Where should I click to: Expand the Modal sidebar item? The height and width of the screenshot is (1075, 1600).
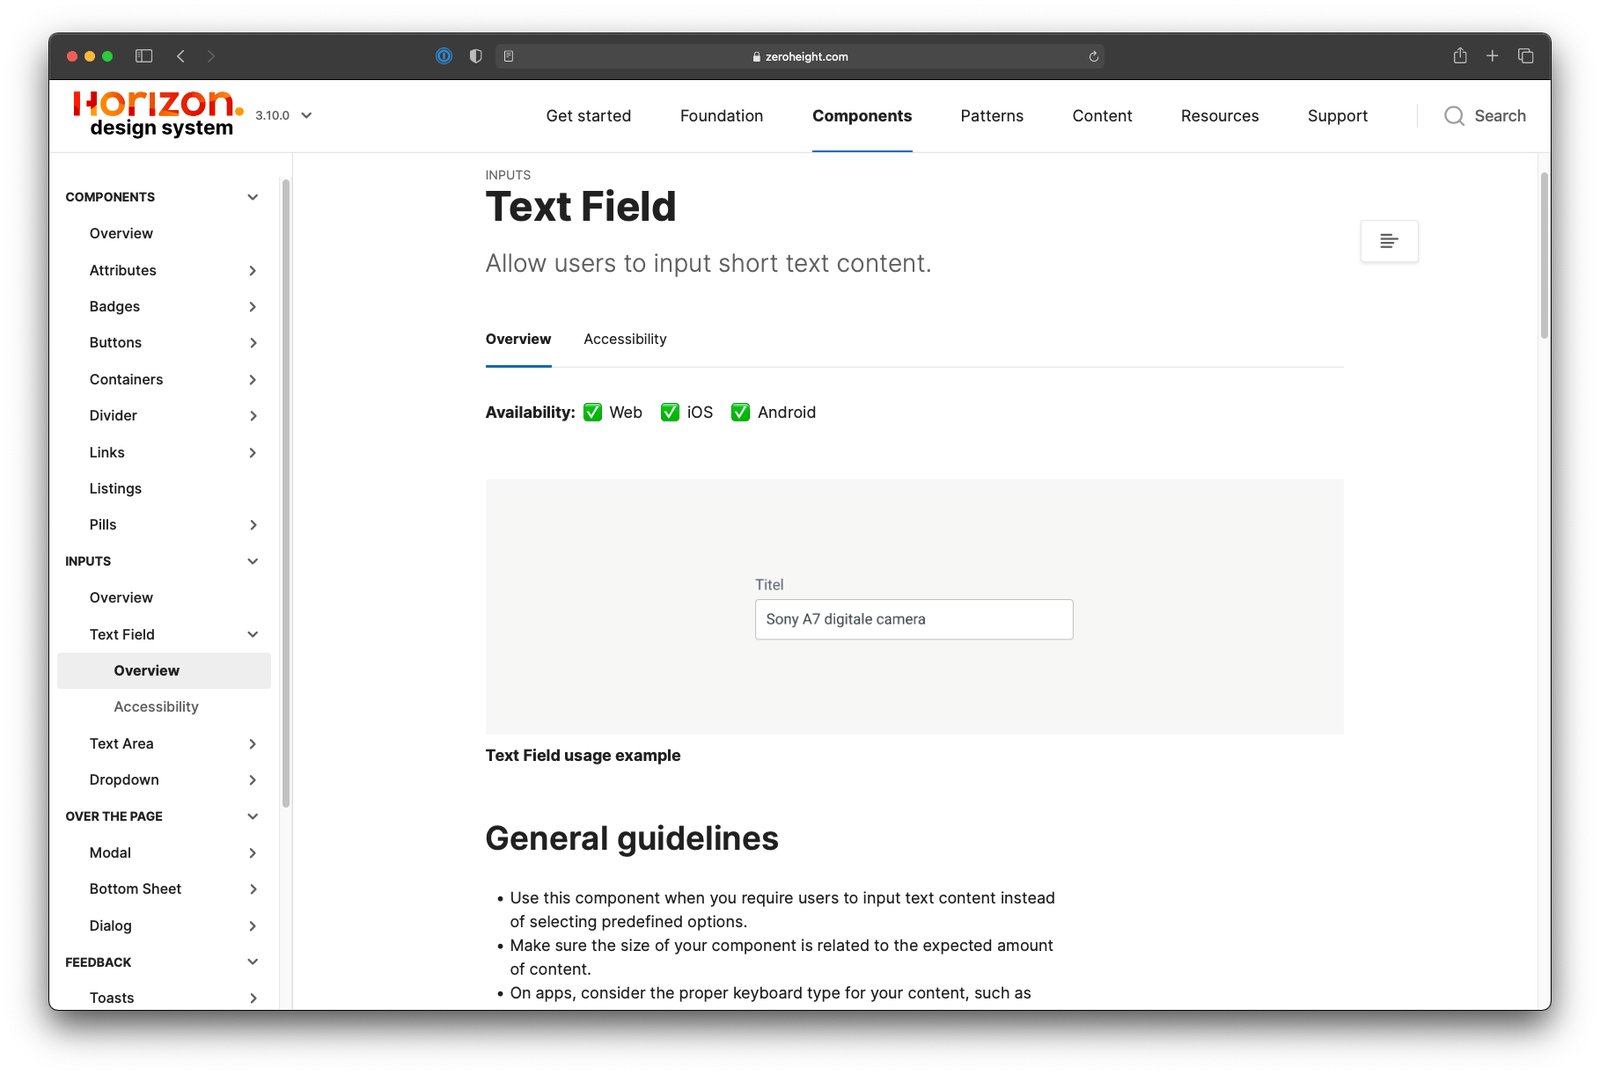(x=253, y=853)
